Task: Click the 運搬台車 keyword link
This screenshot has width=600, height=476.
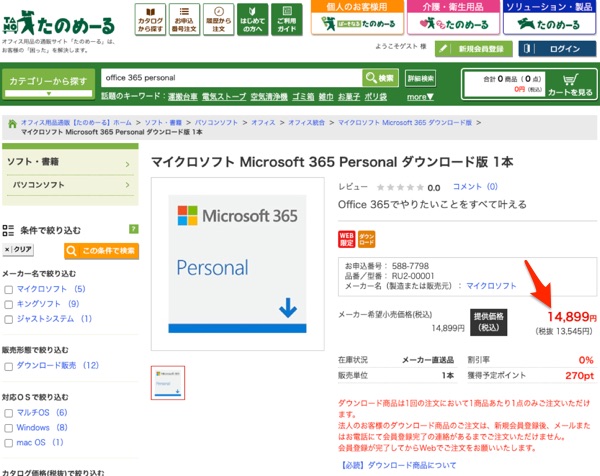Action: tap(183, 97)
